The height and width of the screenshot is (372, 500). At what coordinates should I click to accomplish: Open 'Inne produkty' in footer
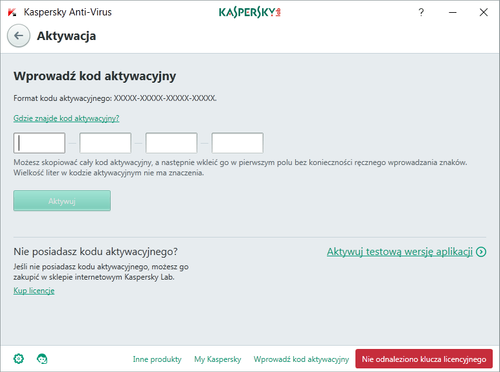click(157, 359)
